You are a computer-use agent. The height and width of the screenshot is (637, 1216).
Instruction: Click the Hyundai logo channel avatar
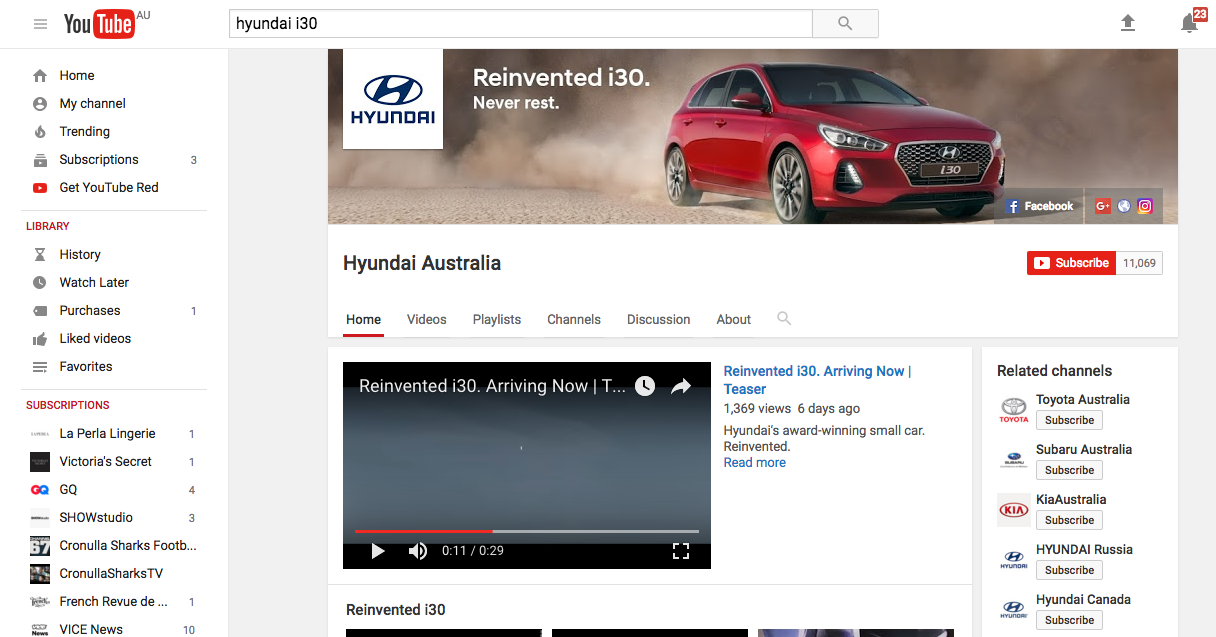click(x=393, y=99)
